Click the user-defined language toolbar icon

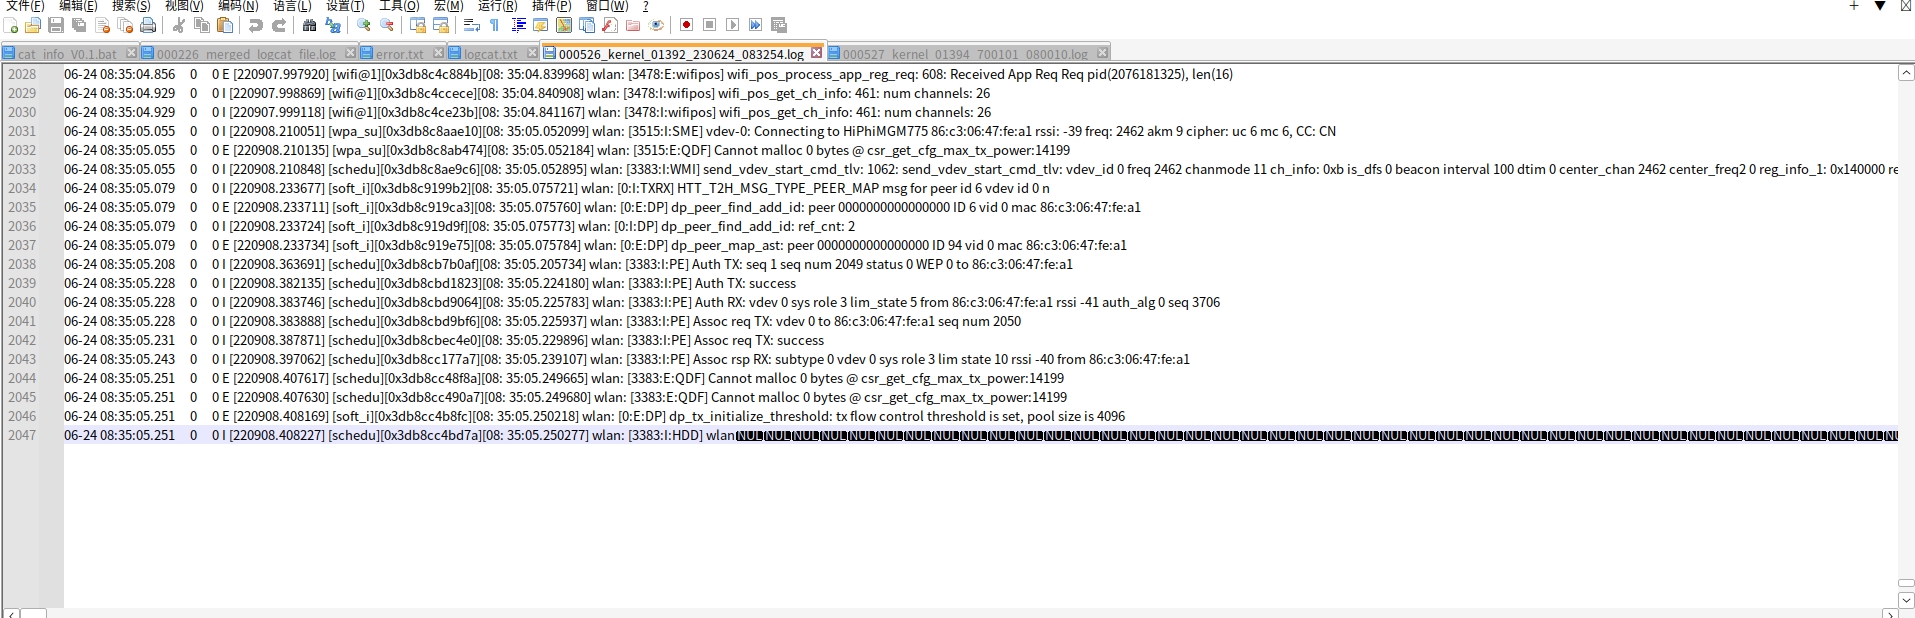(x=541, y=25)
